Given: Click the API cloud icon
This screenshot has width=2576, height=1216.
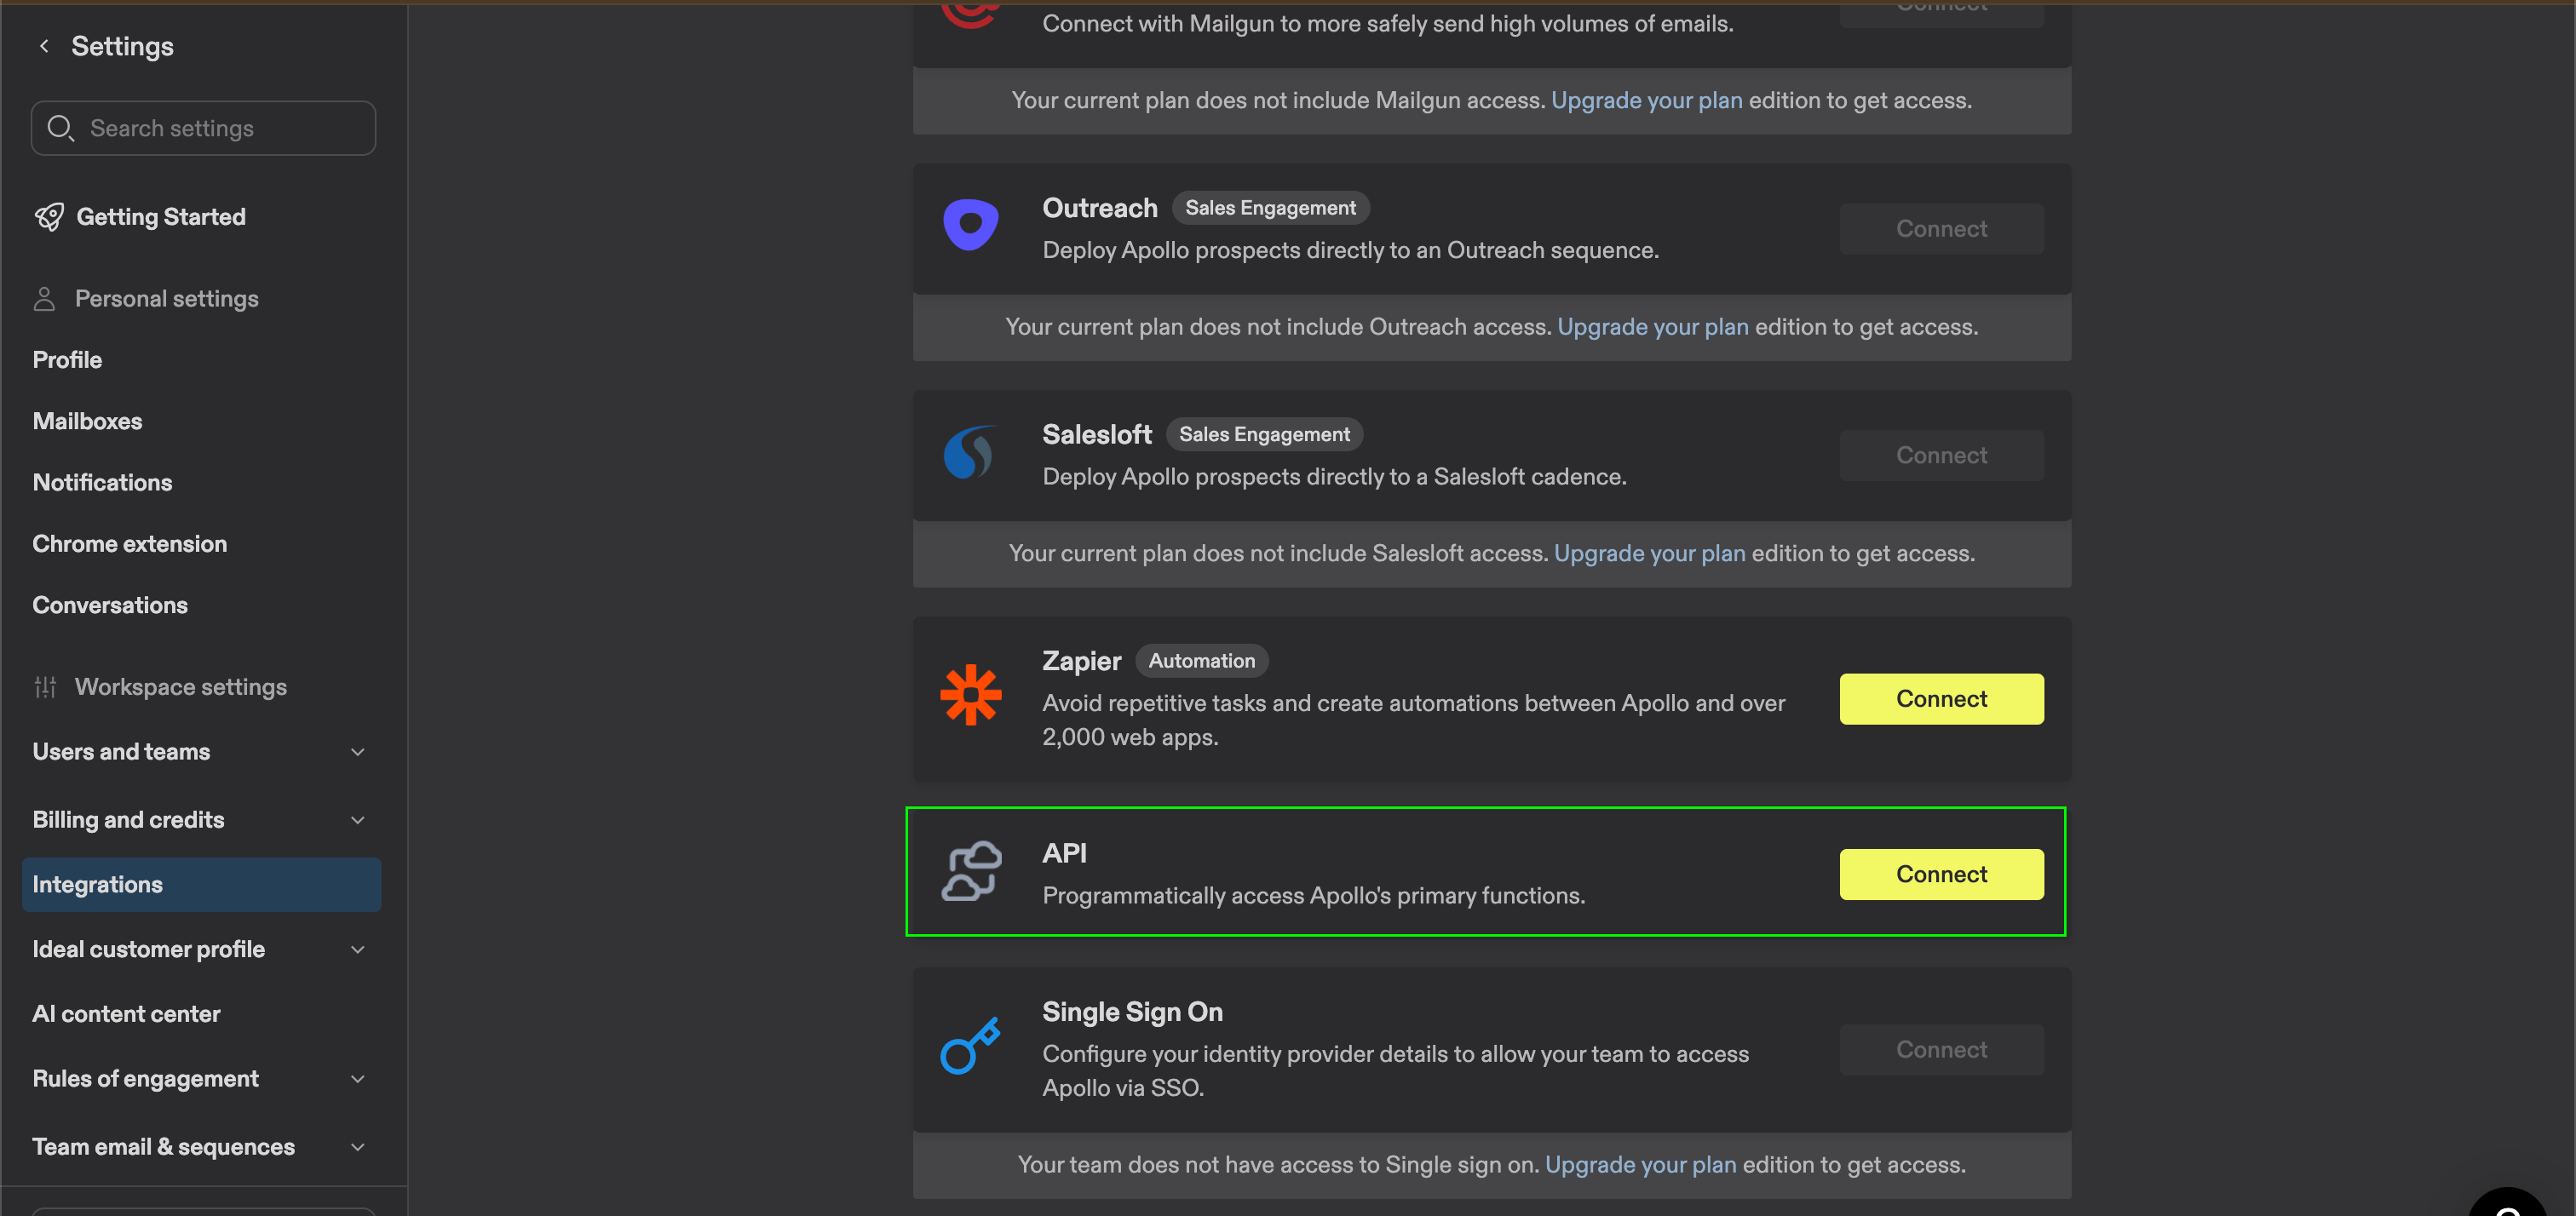Looking at the screenshot, I should [x=970, y=871].
